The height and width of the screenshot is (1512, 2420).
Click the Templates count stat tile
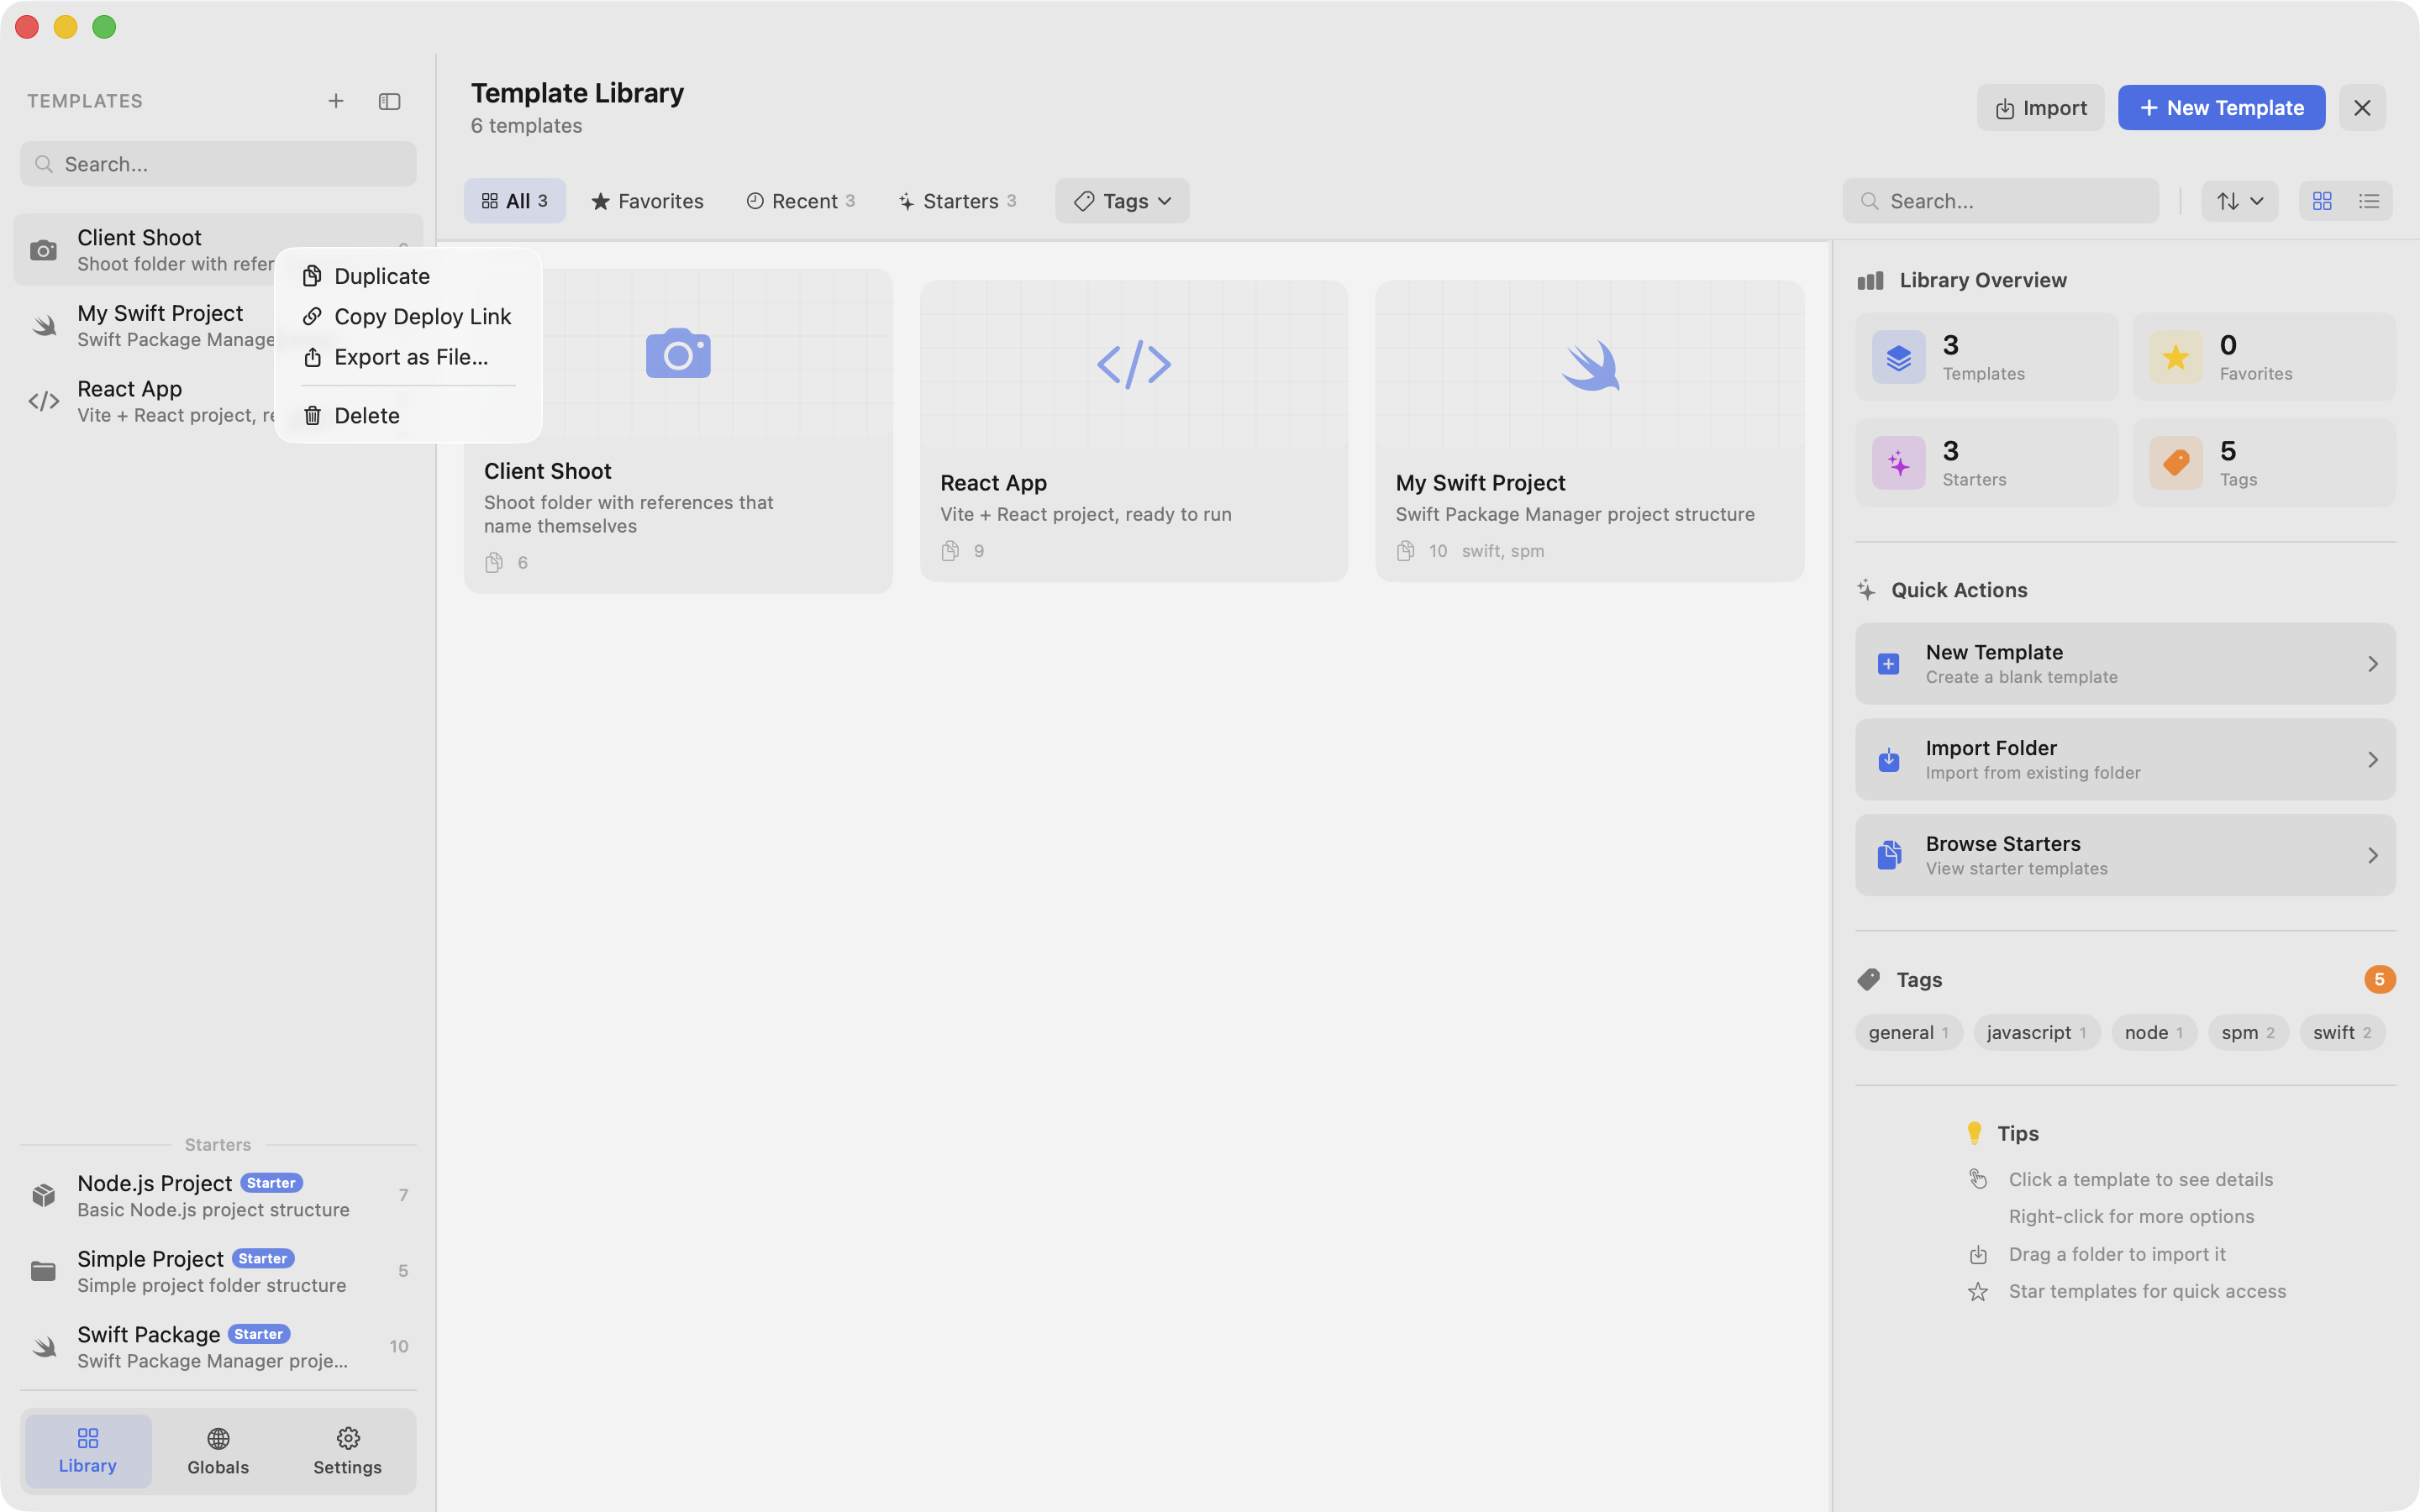point(1987,357)
